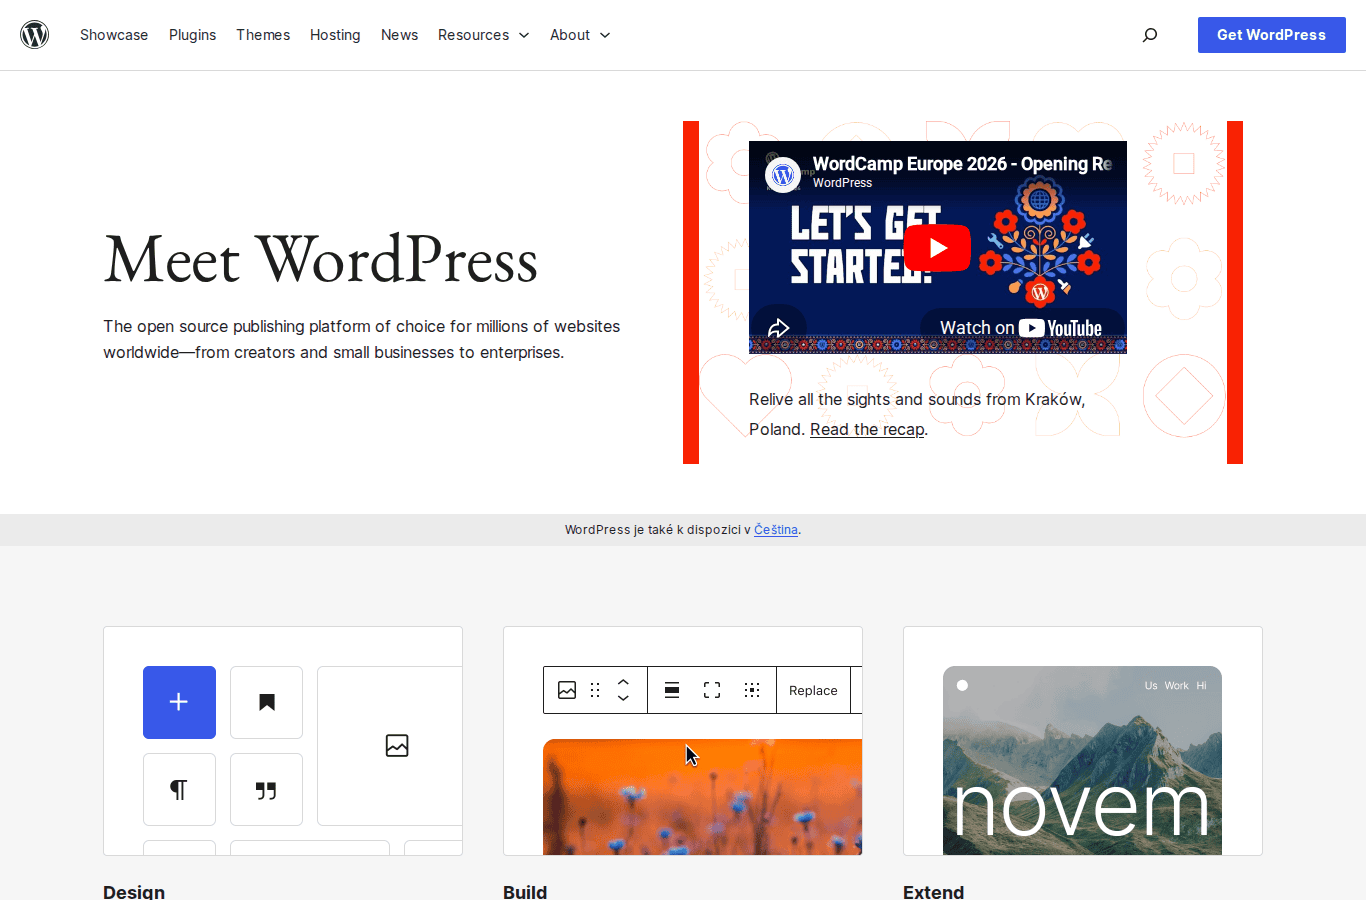The image size is (1366, 900).
Task: Open the Hosting menu item
Action: 335,35
